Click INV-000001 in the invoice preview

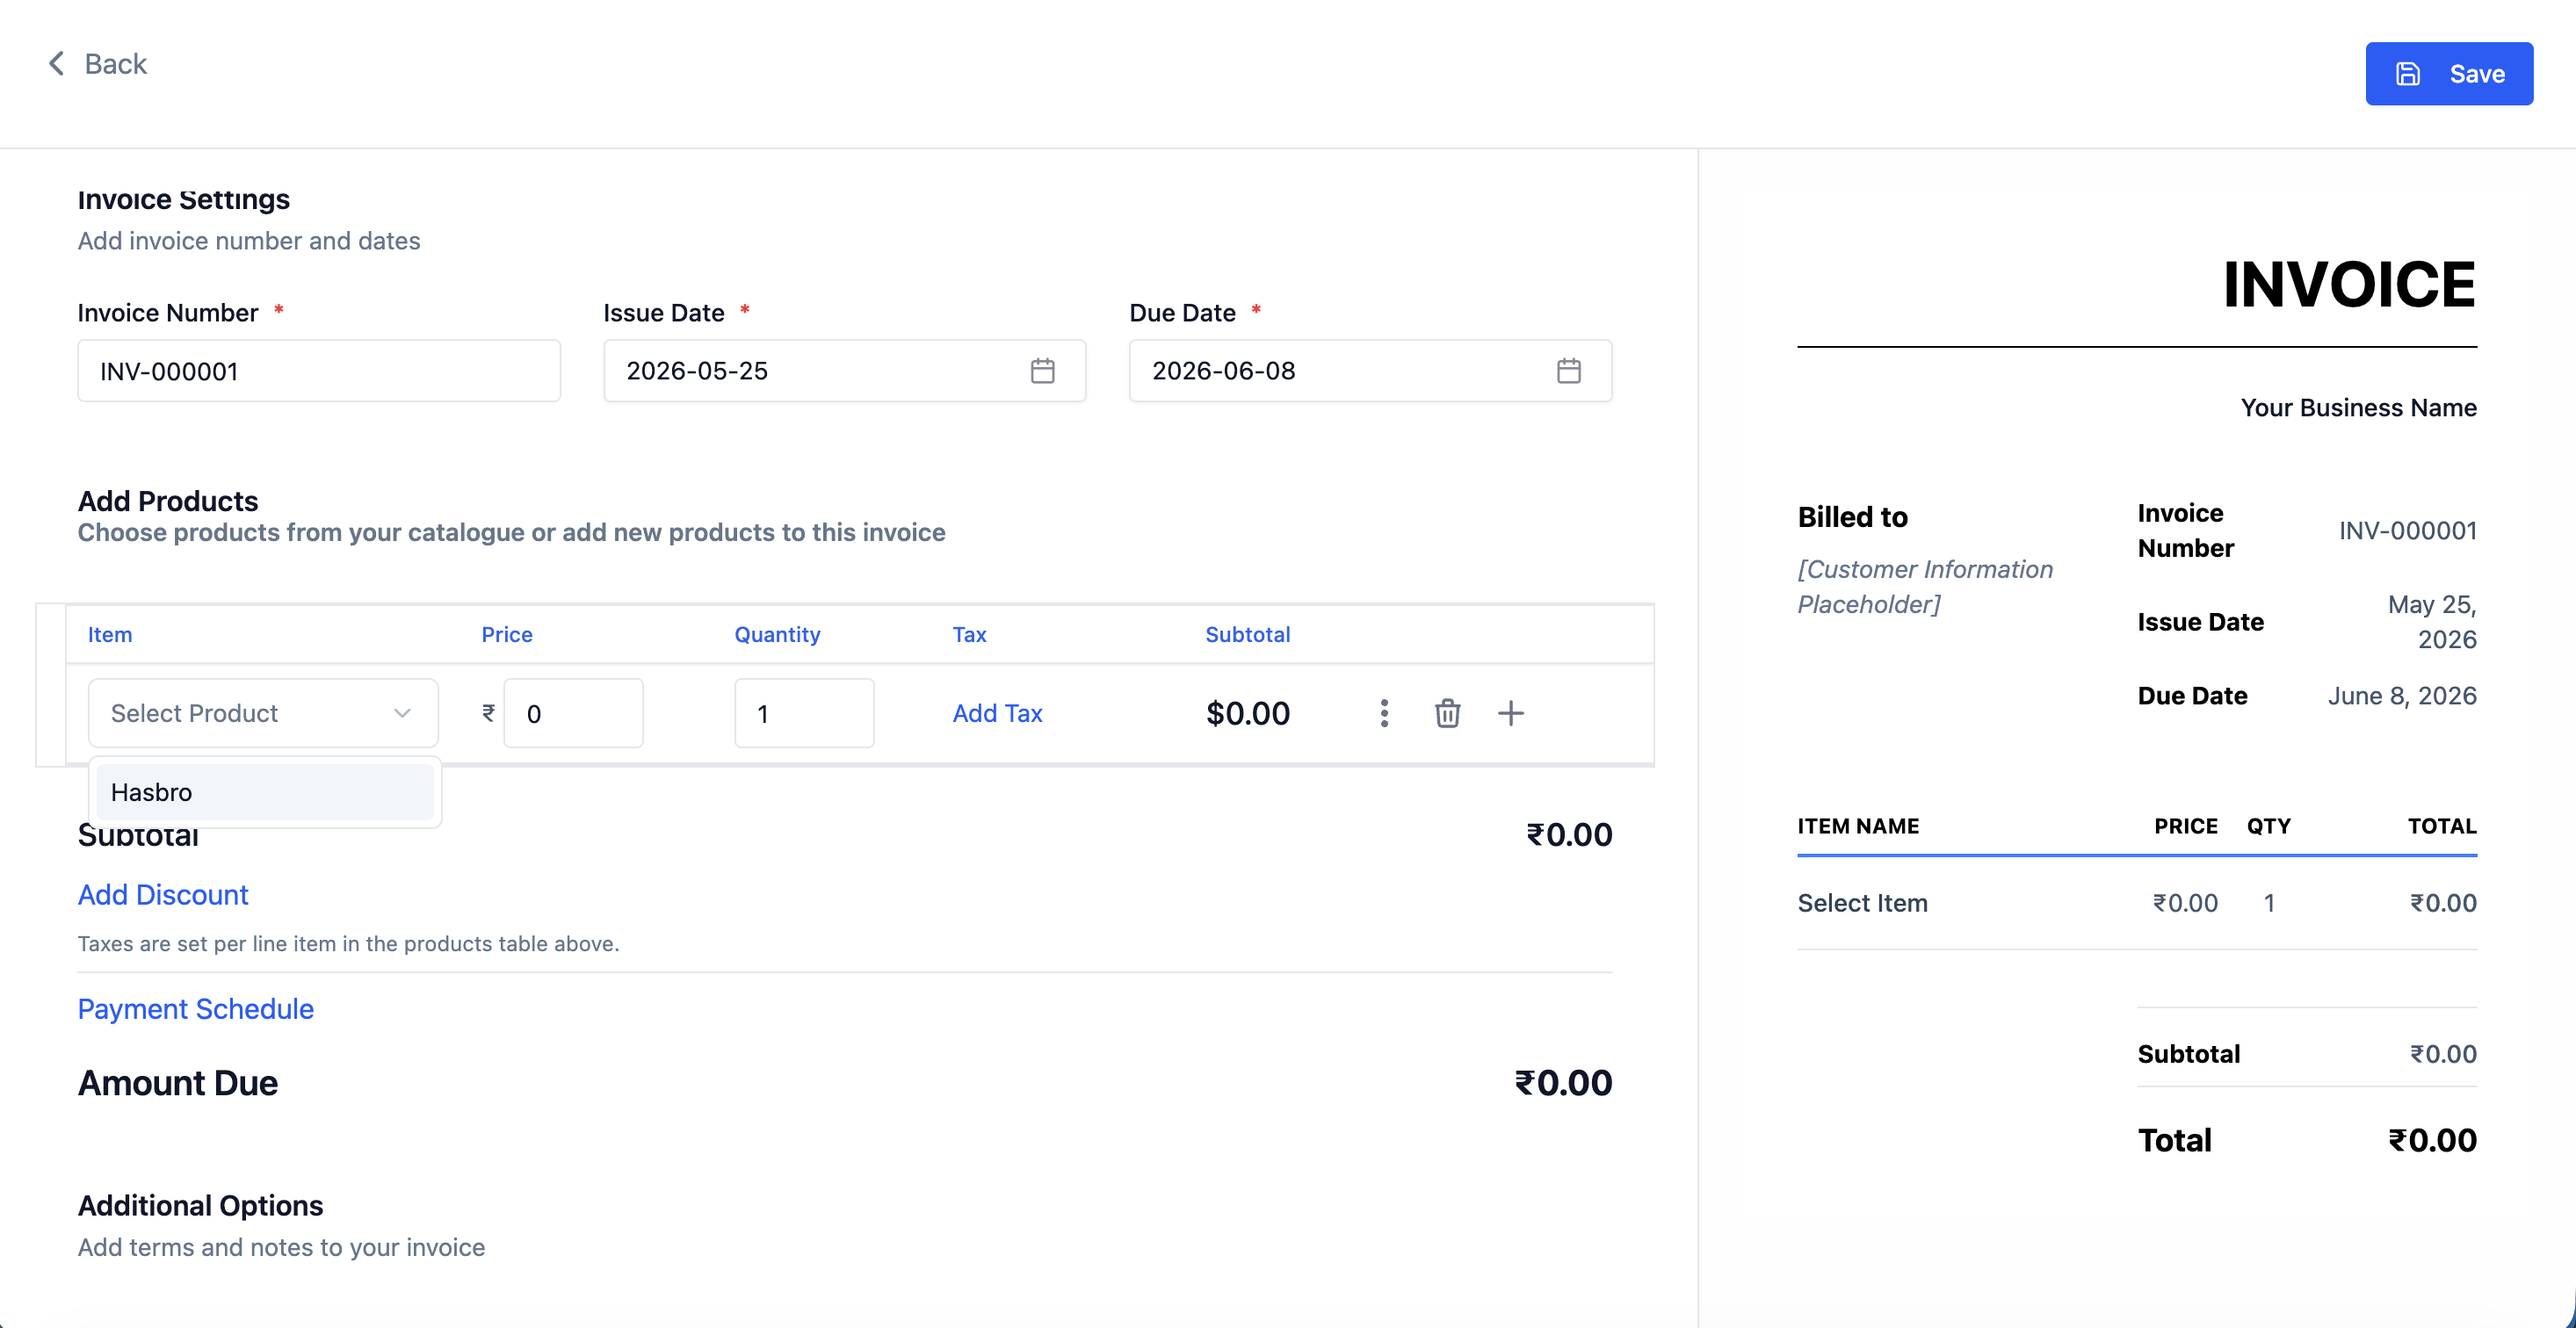coord(2407,530)
